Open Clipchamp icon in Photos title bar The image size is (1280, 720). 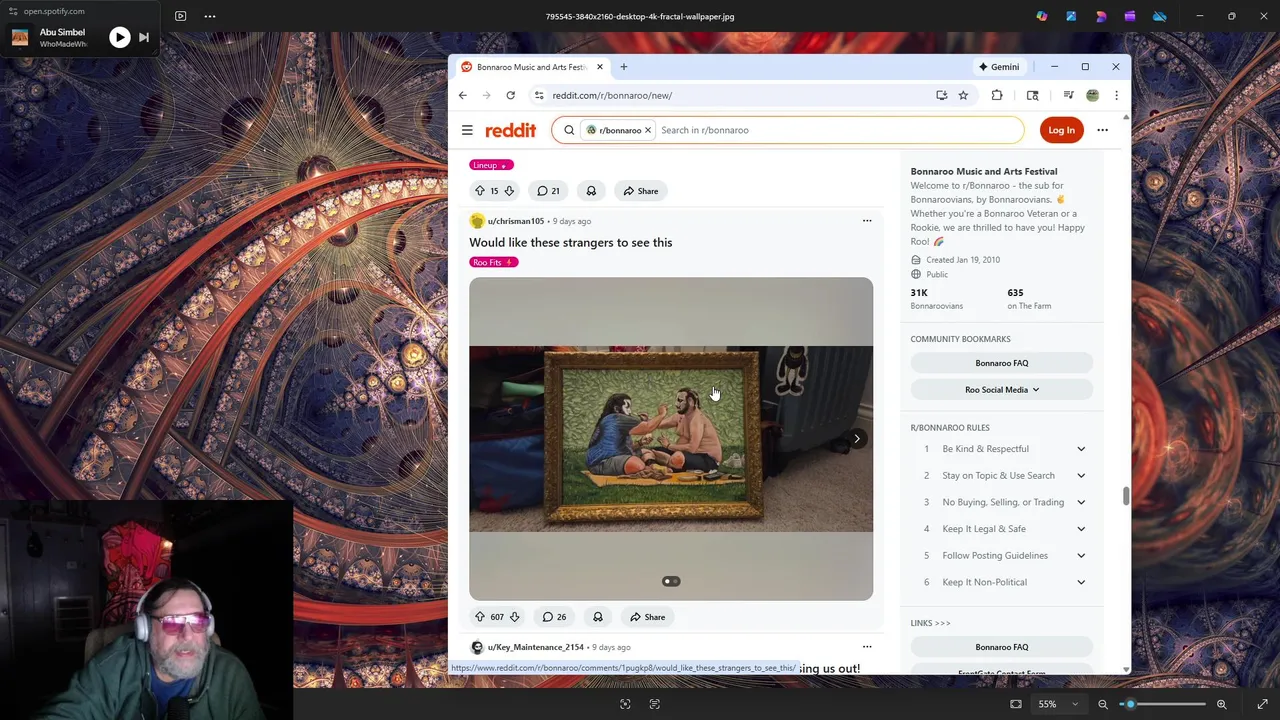[x=1130, y=16]
